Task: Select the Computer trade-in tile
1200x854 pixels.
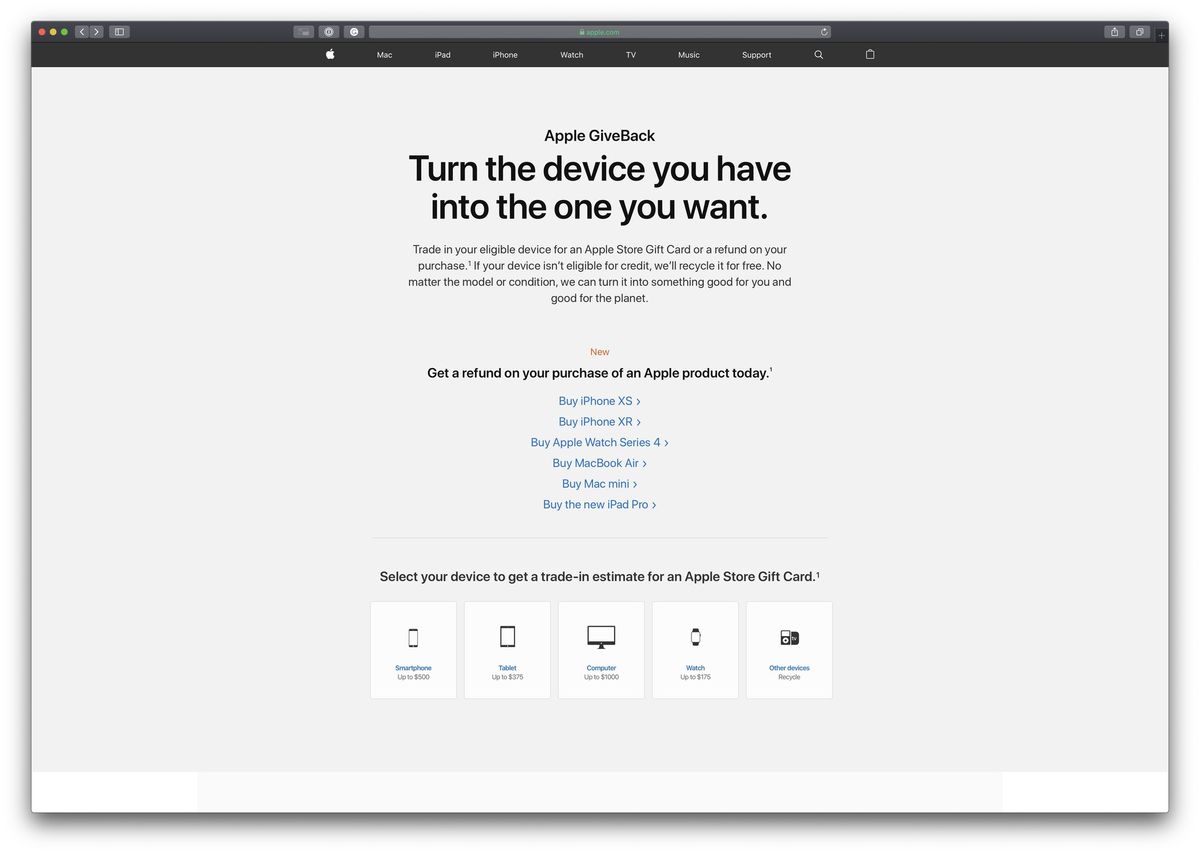Action: pyautogui.click(x=601, y=649)
